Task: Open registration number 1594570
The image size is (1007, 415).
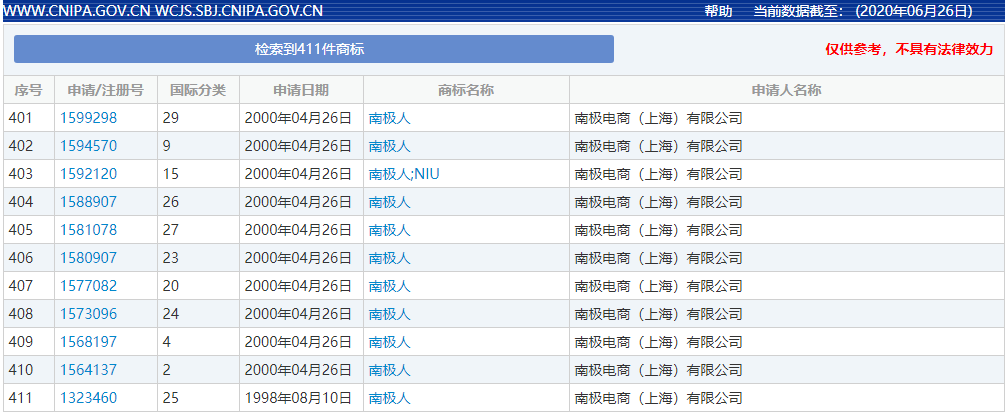Action: pos(89,146)
